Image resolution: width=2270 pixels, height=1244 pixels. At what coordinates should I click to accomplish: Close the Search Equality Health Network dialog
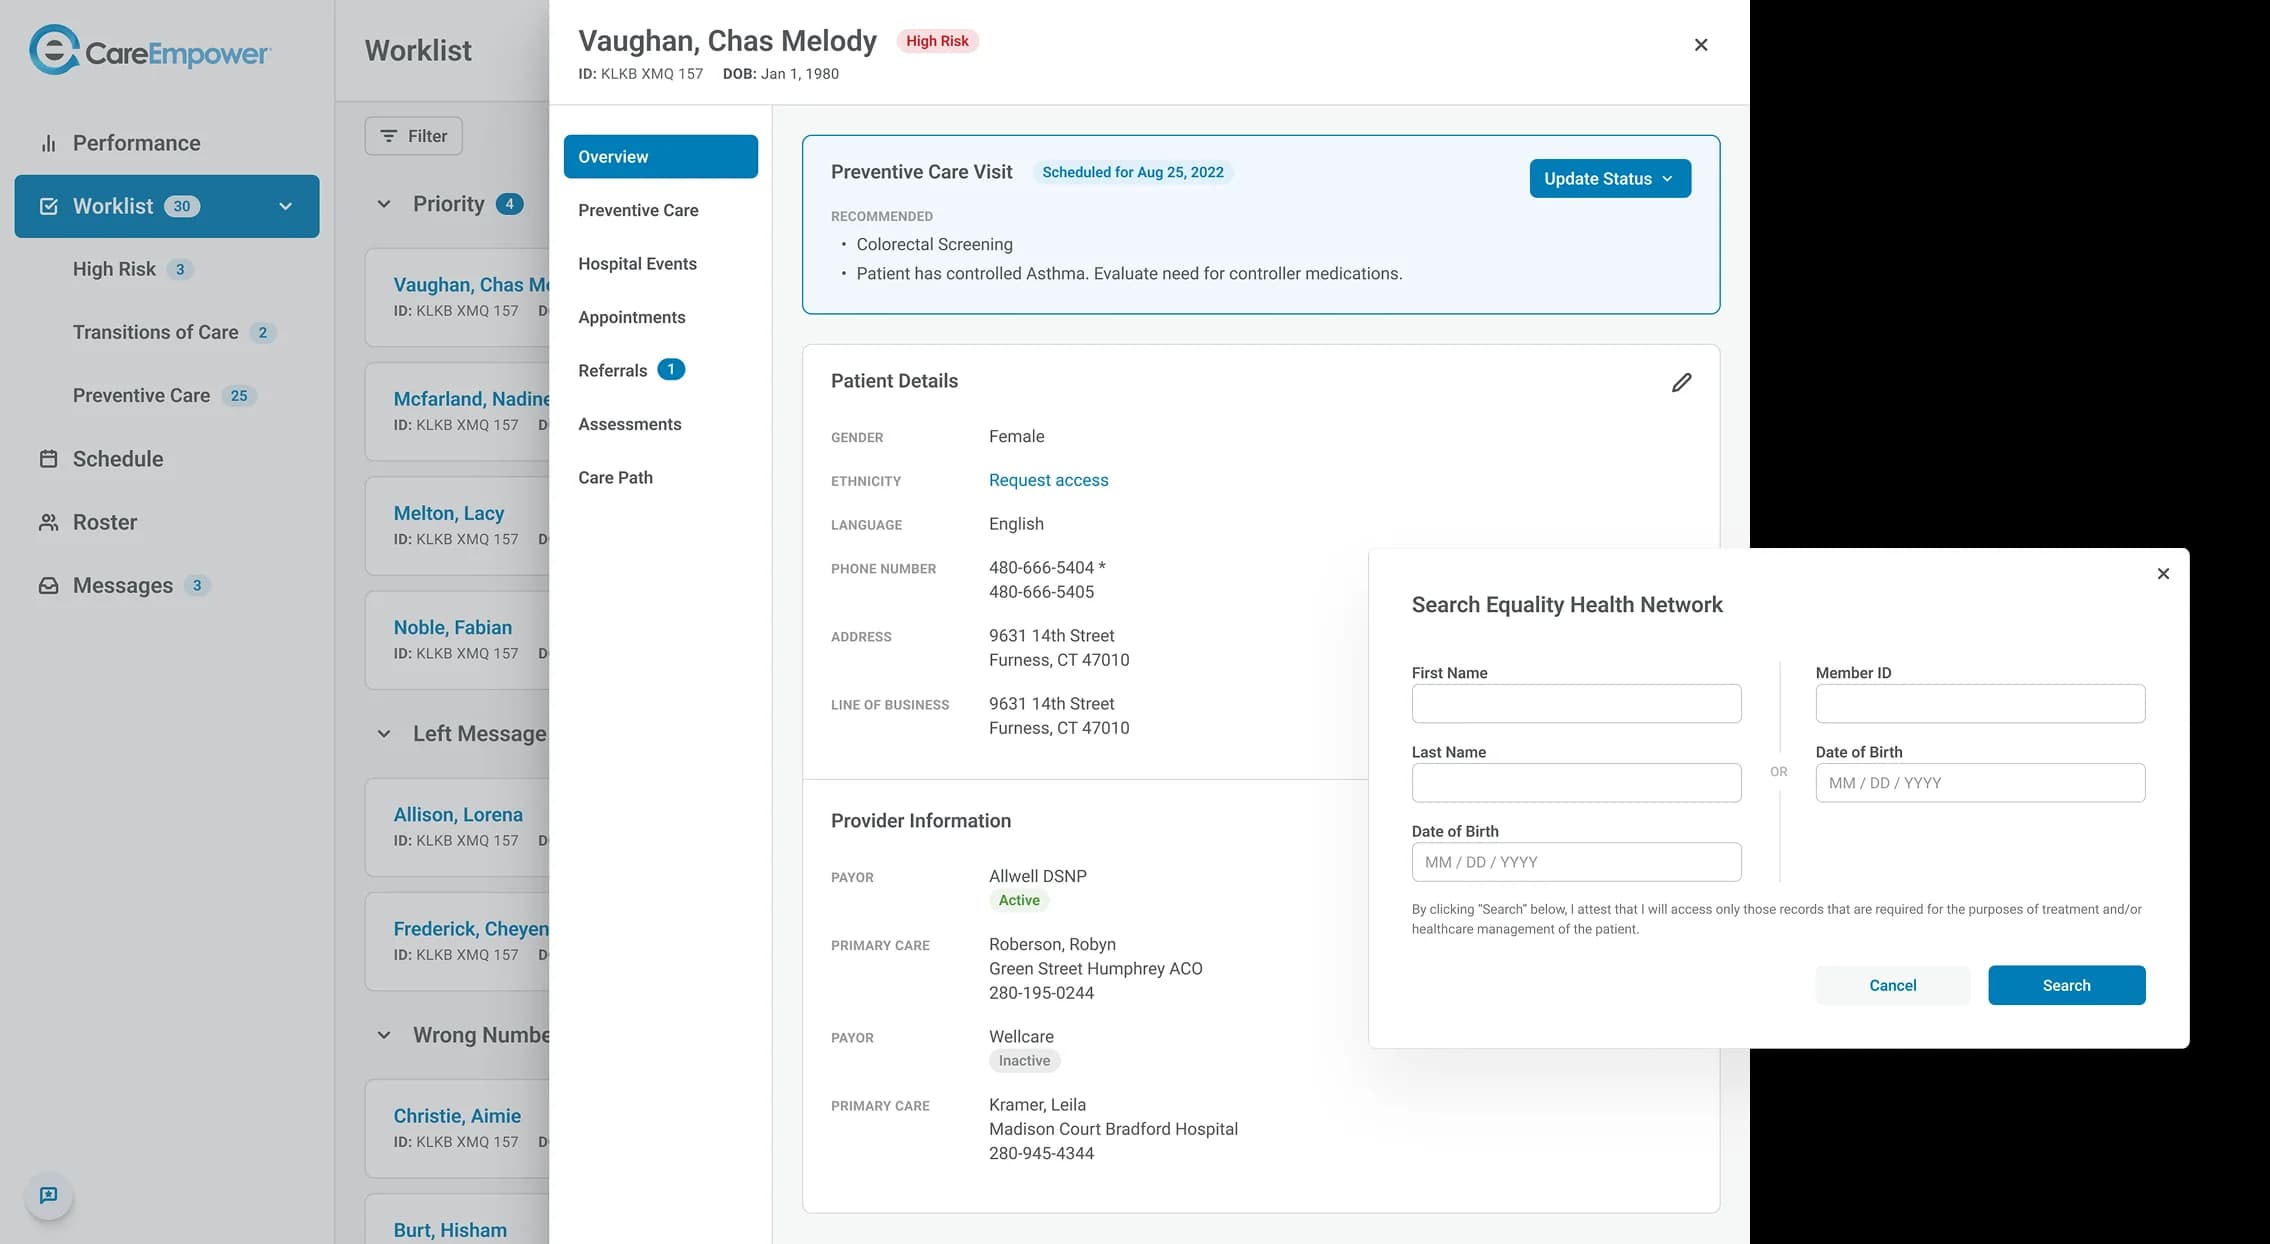pyautogui.click(x=2163, y=573)
